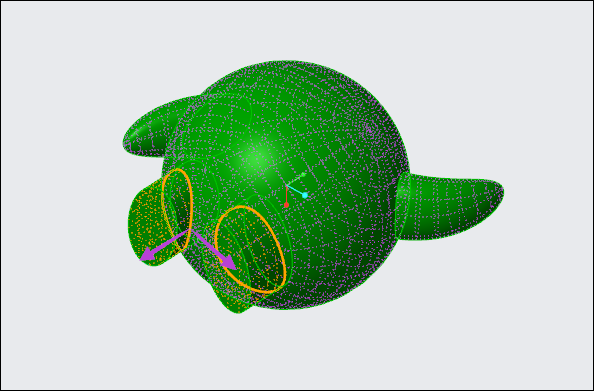Image resolution: width=594 pixels, height=391 pixels.
Task: Select the larger orange ellipse outline
Action: 250,249
